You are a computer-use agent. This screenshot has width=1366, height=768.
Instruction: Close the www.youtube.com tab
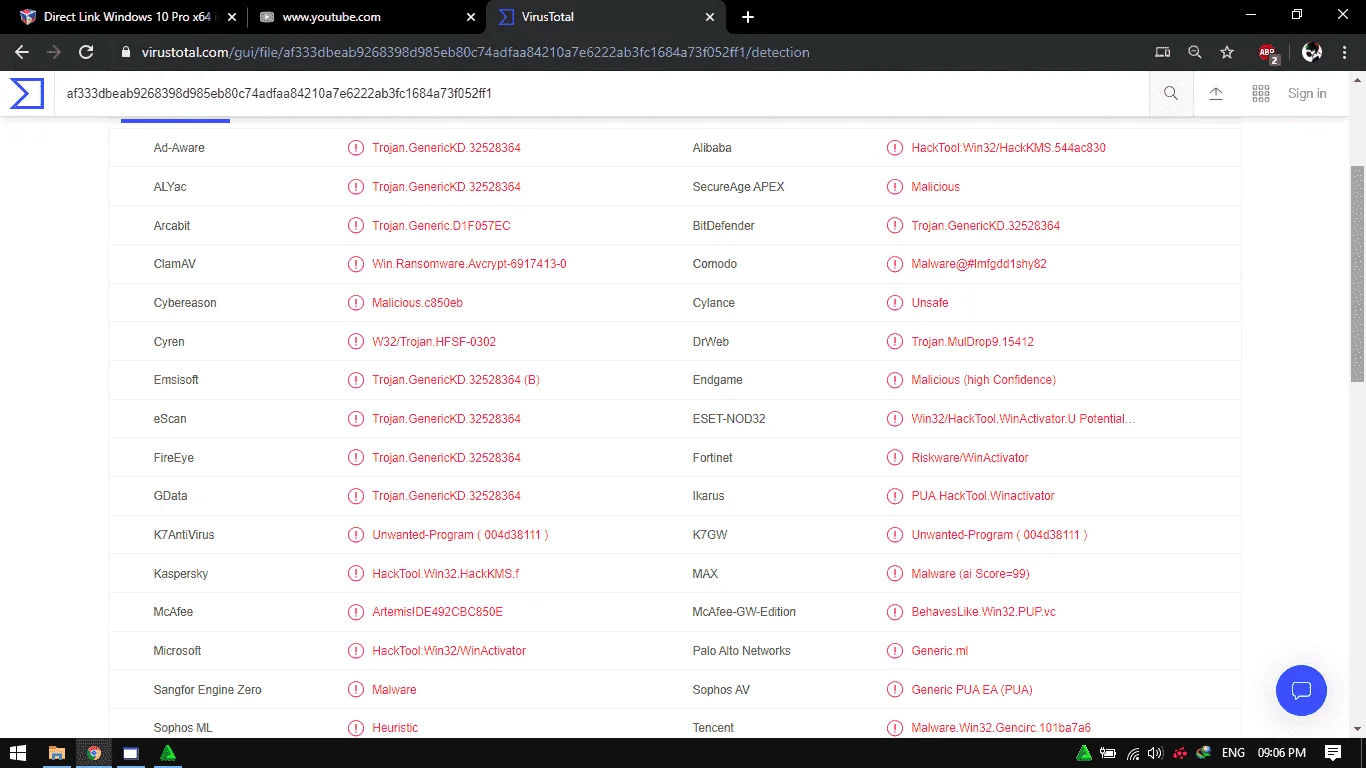click(470, 17)
